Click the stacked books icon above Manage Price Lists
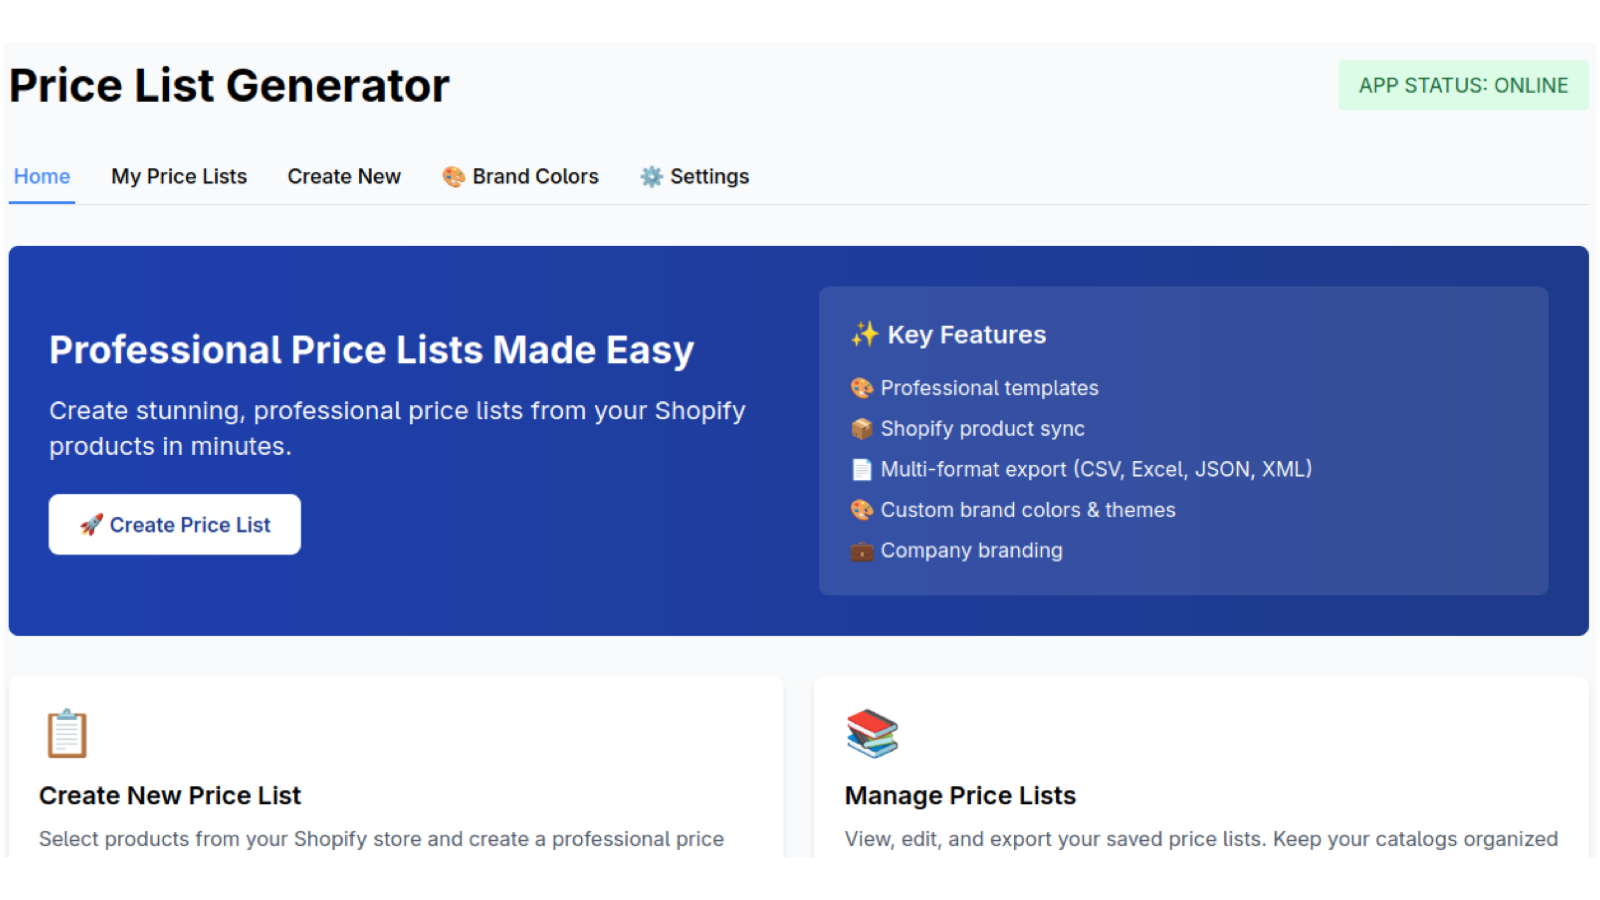Screen dimensions: 1600x900 coord(872,734)
